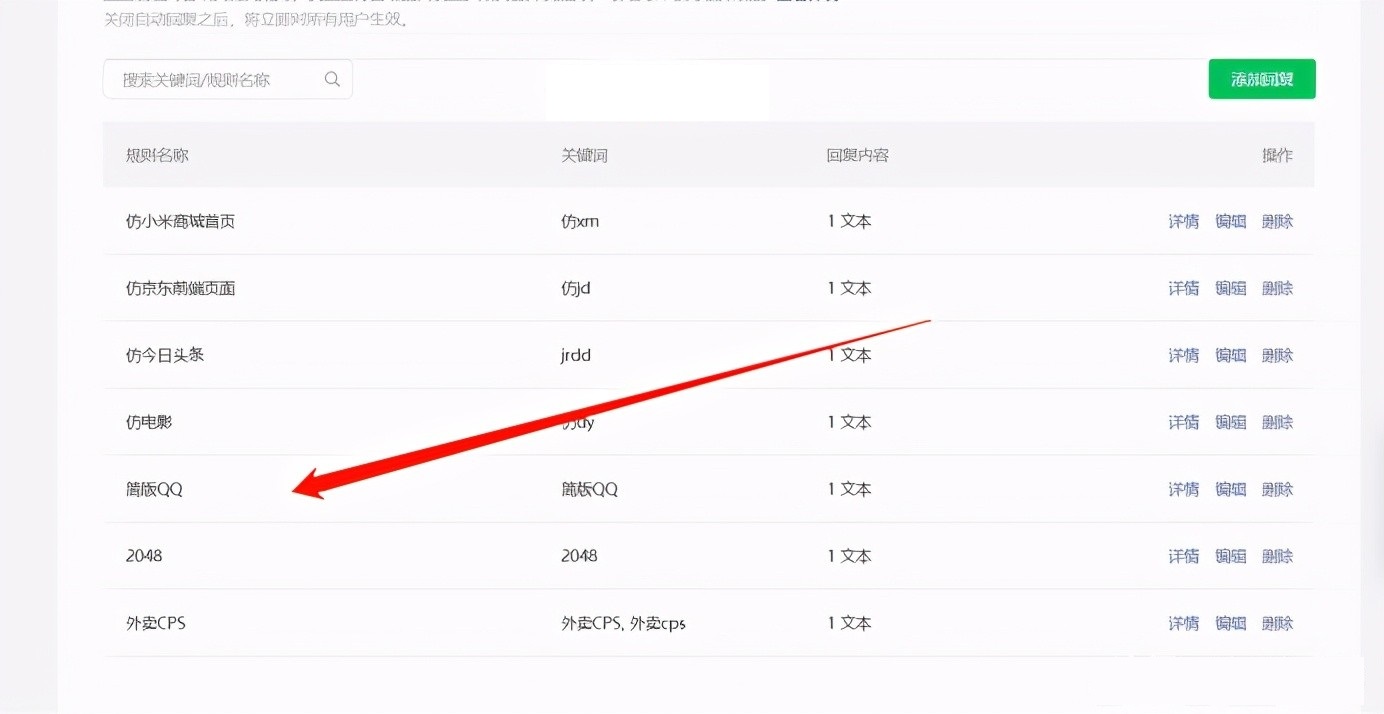Click 编辑 for 仿京东前端页面 rule
Image resolution: width=1384 pixels, height=714 pixels.
tap(1231, 289)
